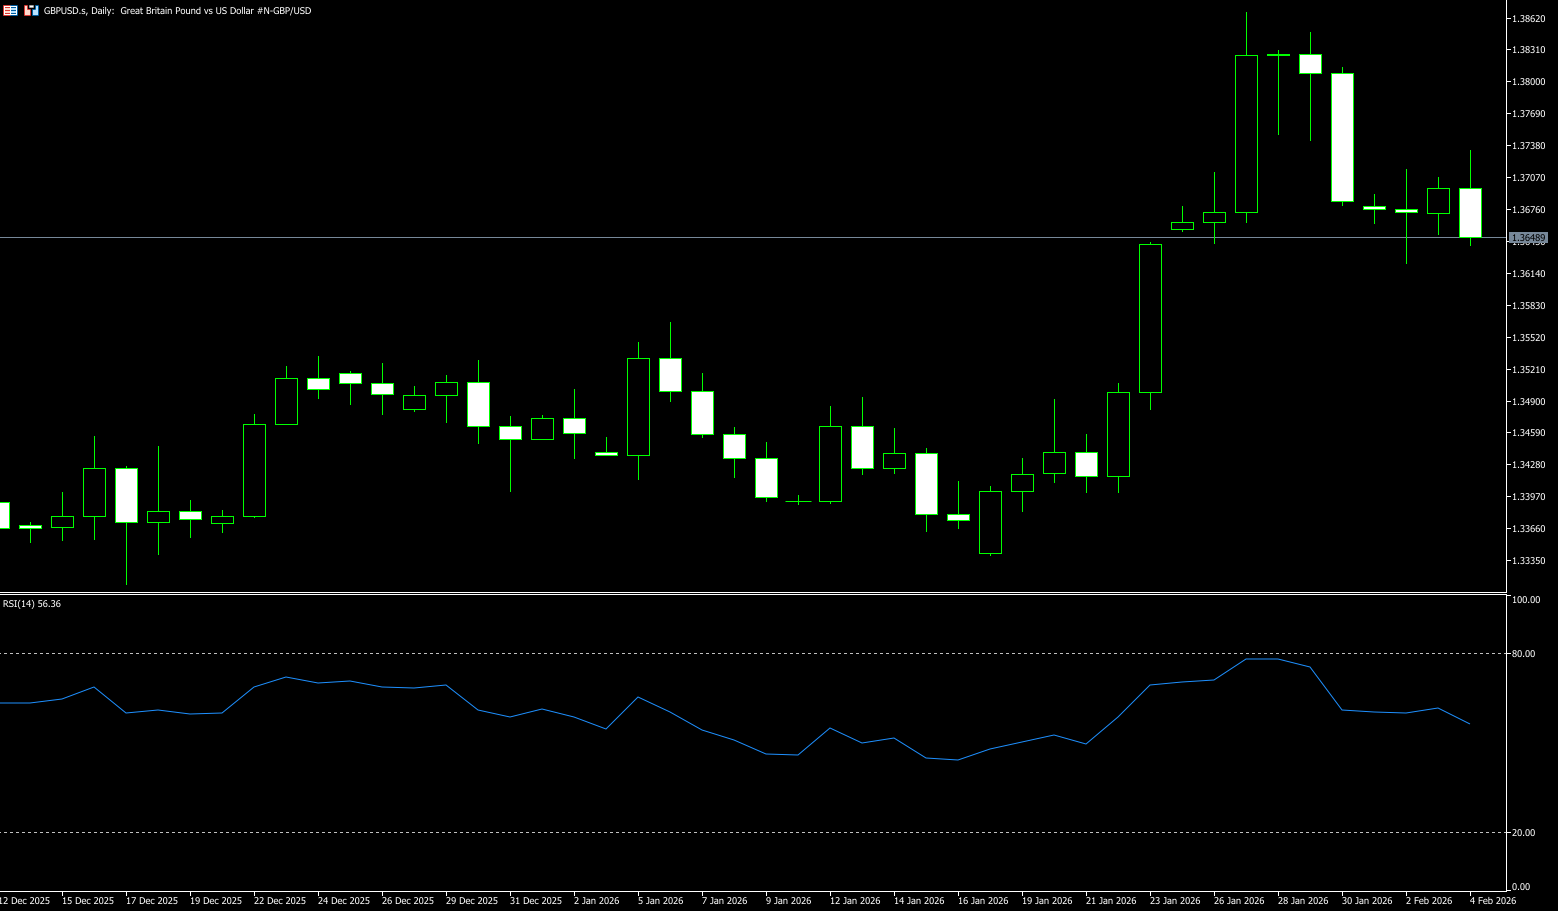
Task: Click the 1.38620 price scale label
Action: pos(1529,18)
